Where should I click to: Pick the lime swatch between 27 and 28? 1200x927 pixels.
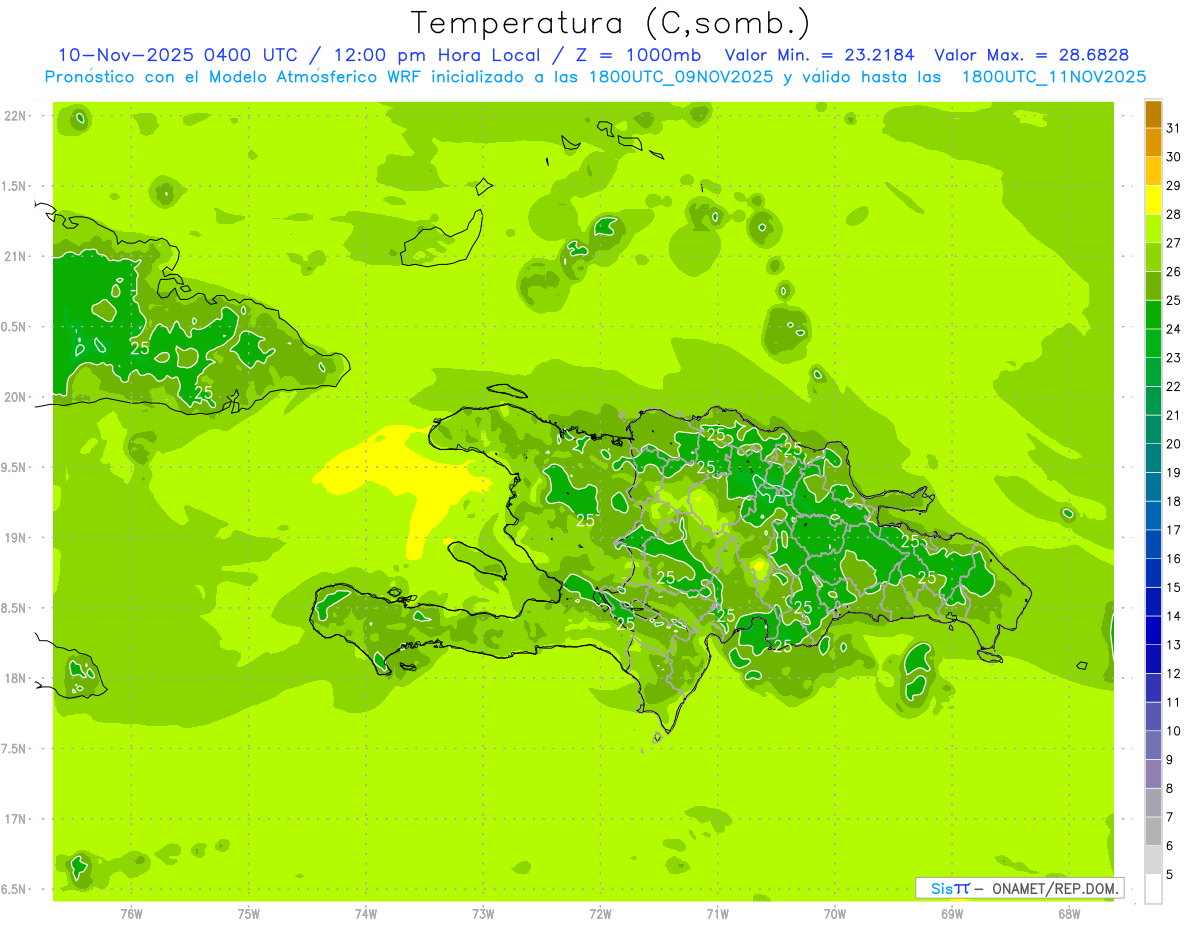click(x=1153, y=229)
